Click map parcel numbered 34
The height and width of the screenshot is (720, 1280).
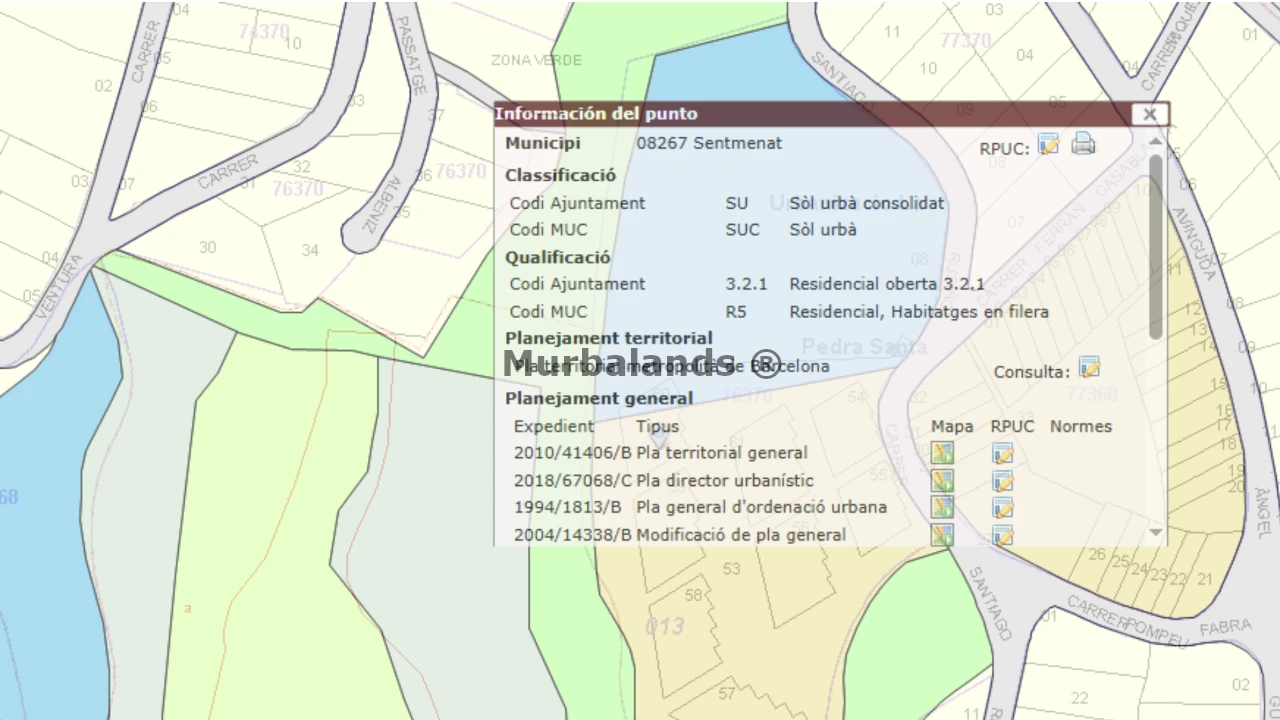[310, 250]
